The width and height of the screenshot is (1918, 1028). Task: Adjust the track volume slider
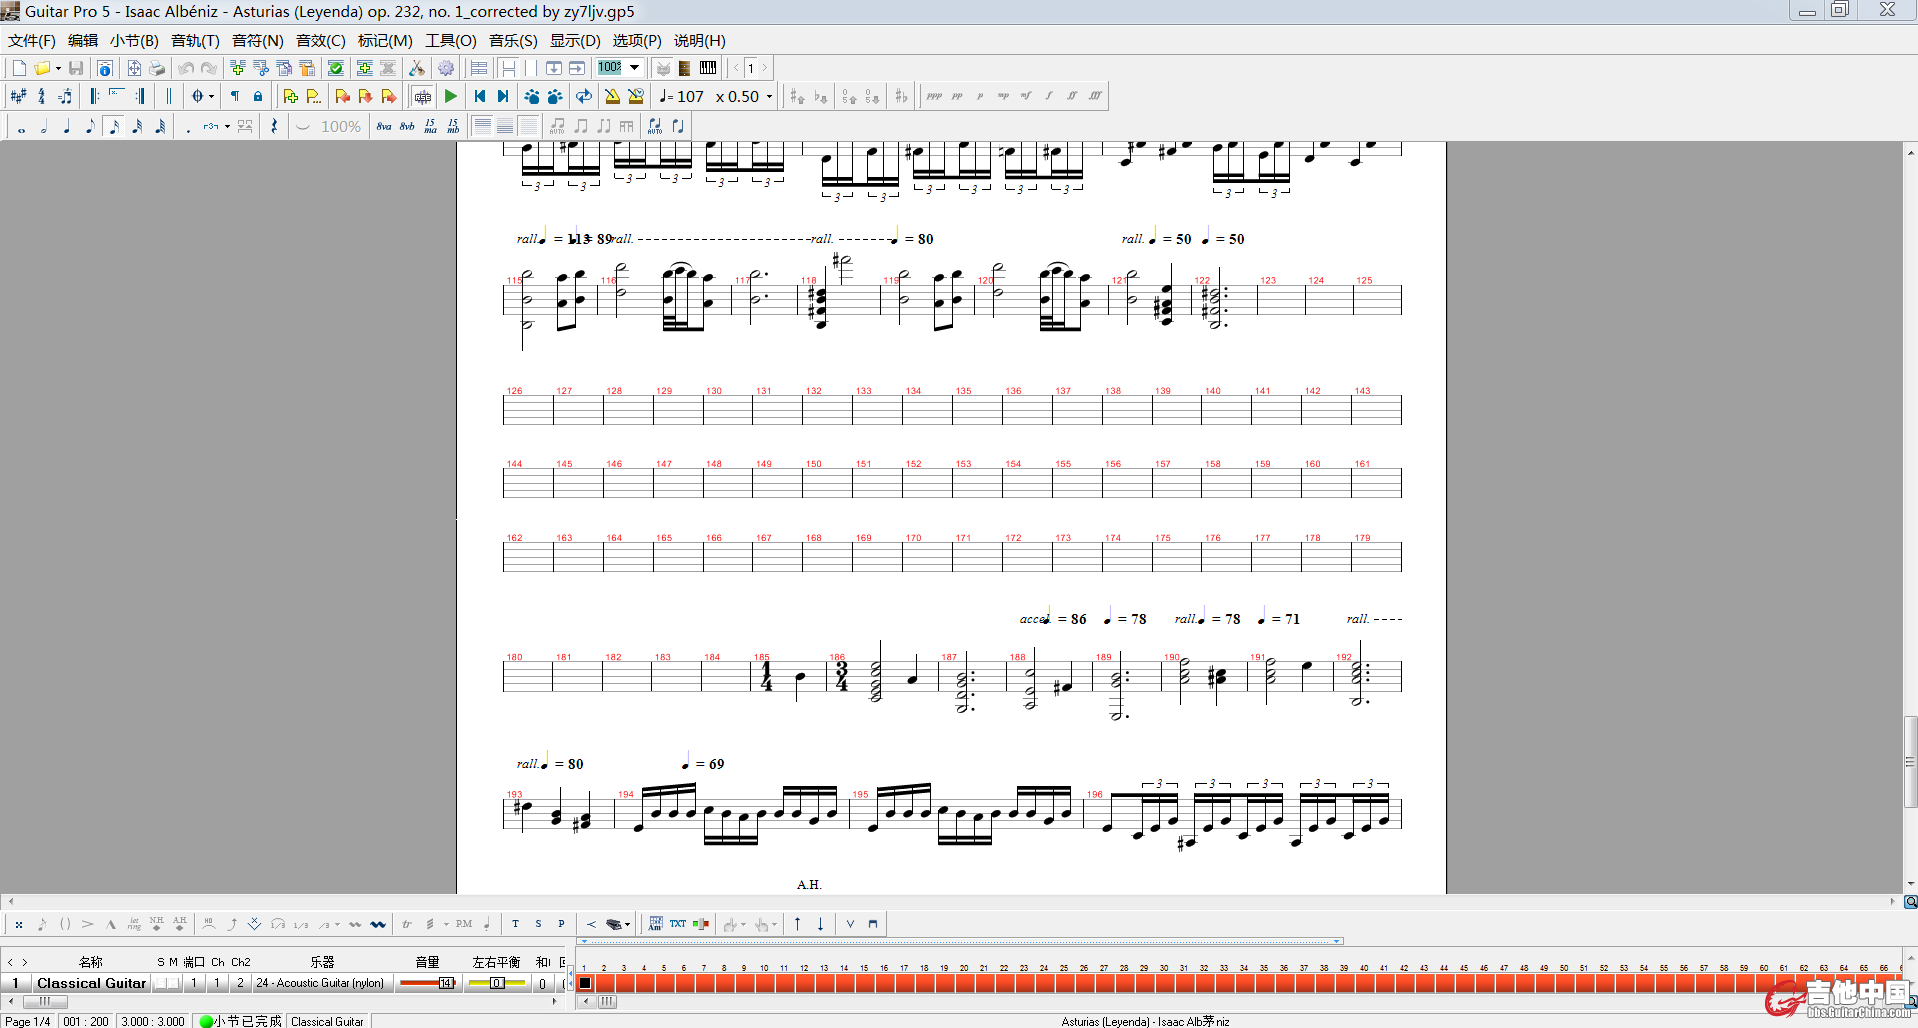[x=428, y=983]
